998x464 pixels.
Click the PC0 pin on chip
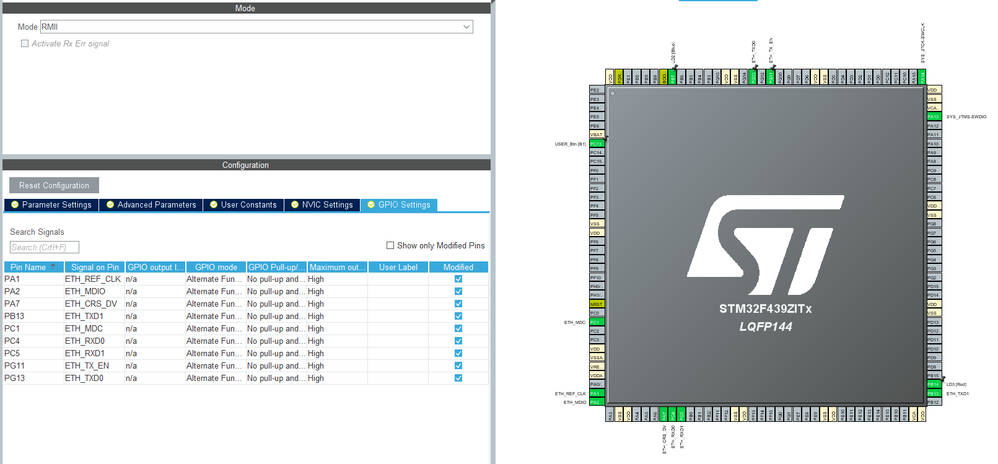click(x=597, y=313)
